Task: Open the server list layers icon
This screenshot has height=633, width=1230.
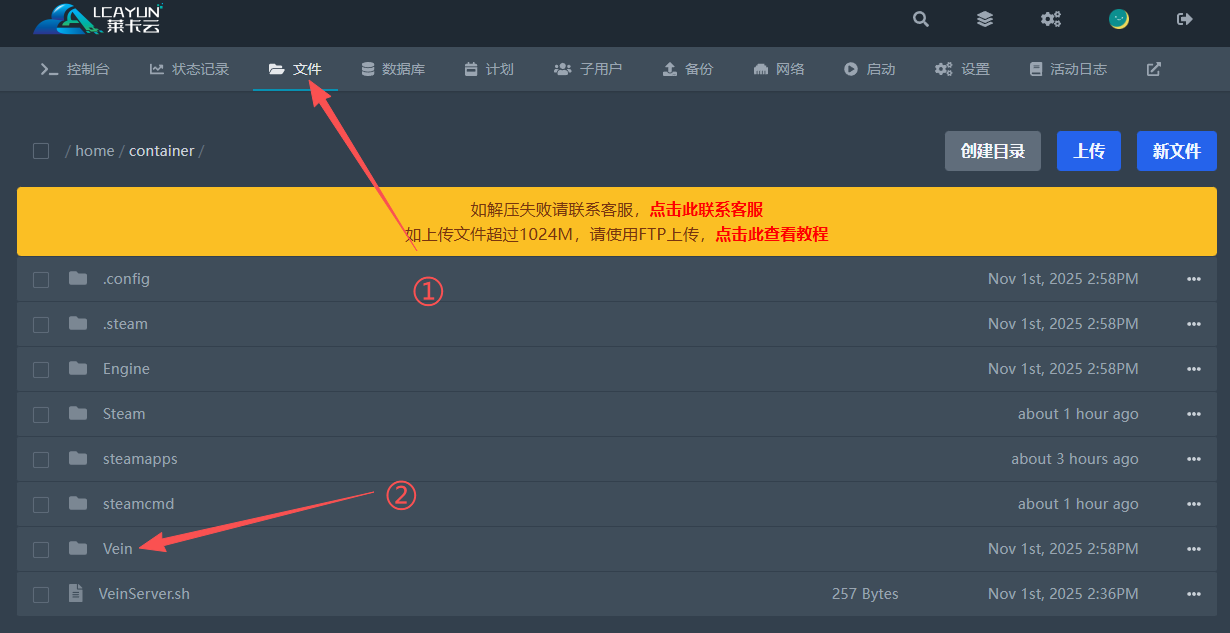Action: [985, 19]
